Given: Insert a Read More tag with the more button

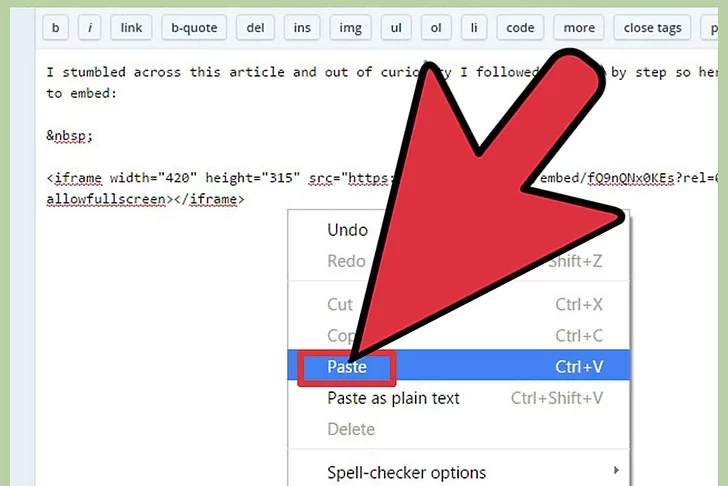Looking at the screenshot, I should (578, 28).
